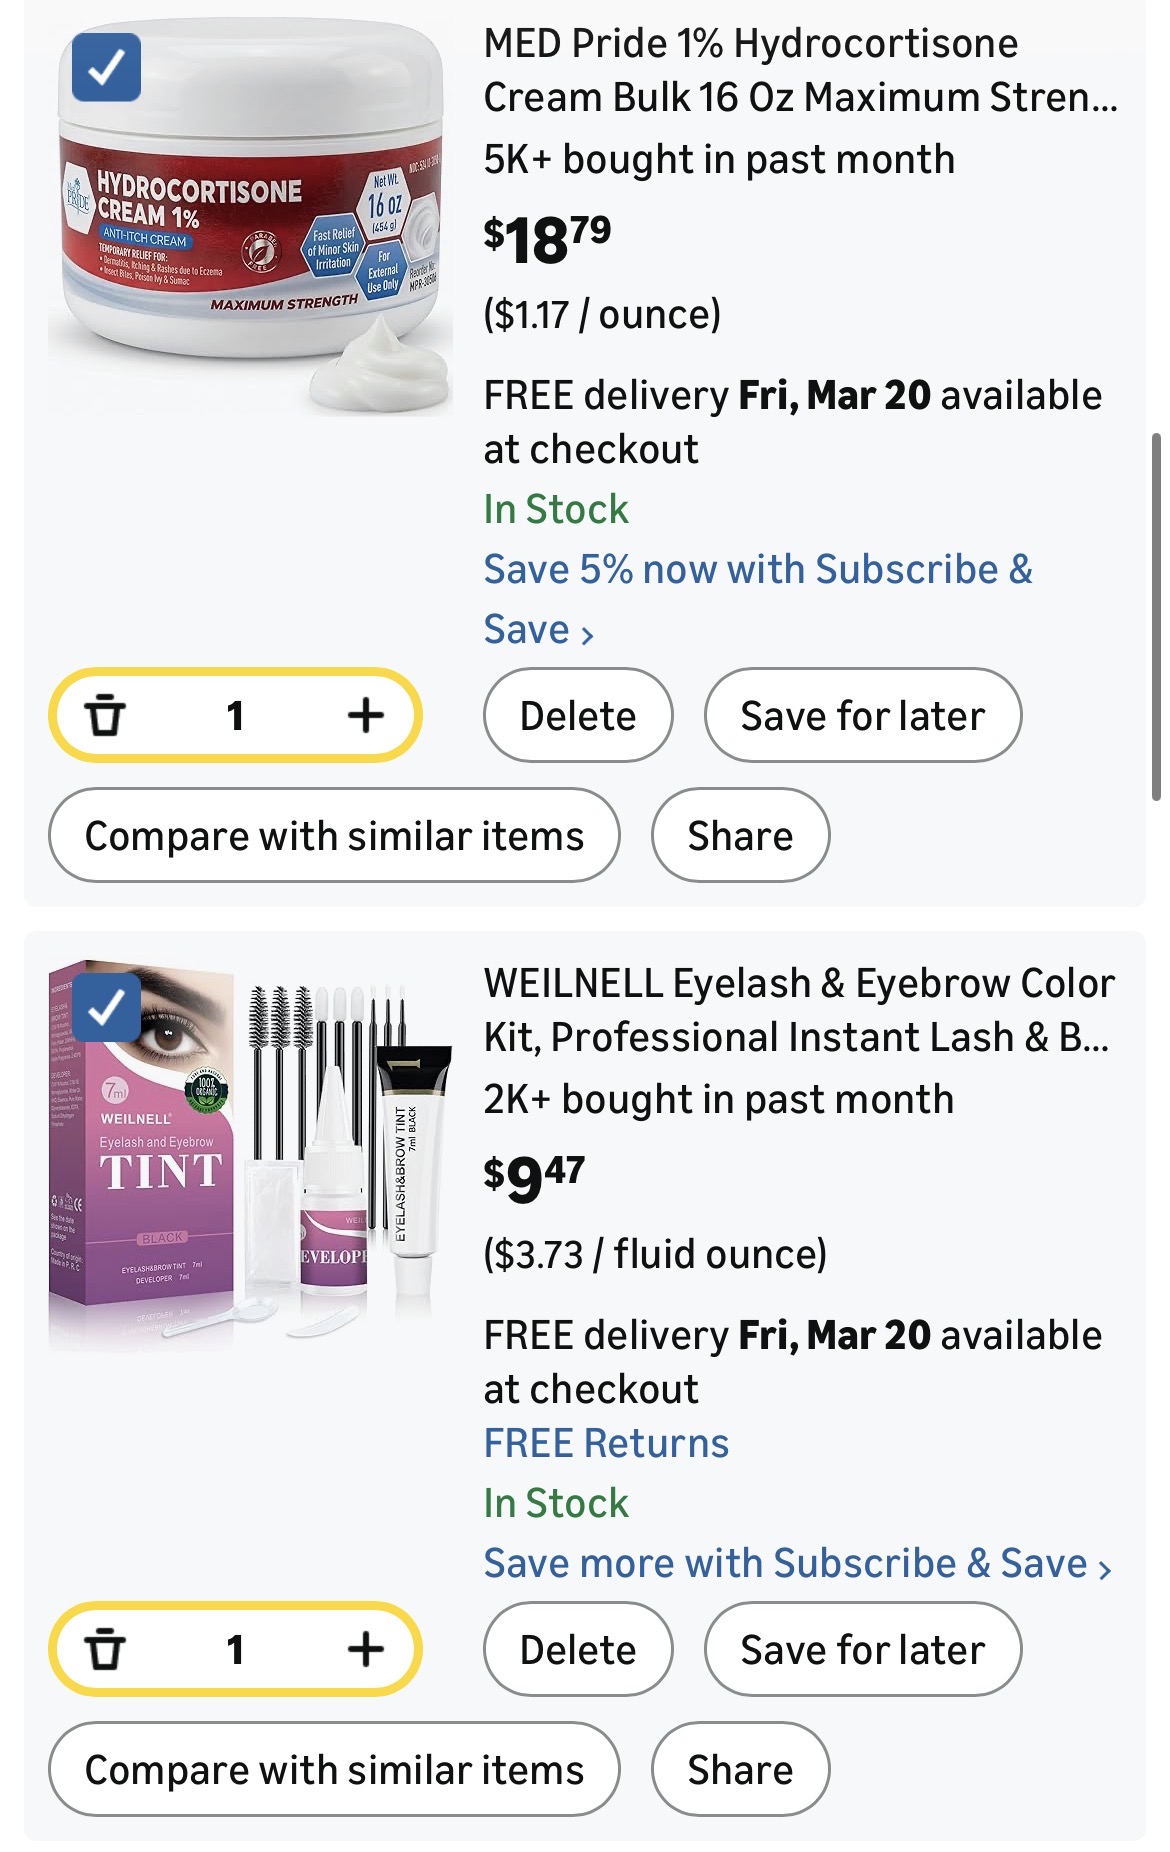
Task: Increase Hydrocortisone cream quantity with plus
Action: (365, 715)
